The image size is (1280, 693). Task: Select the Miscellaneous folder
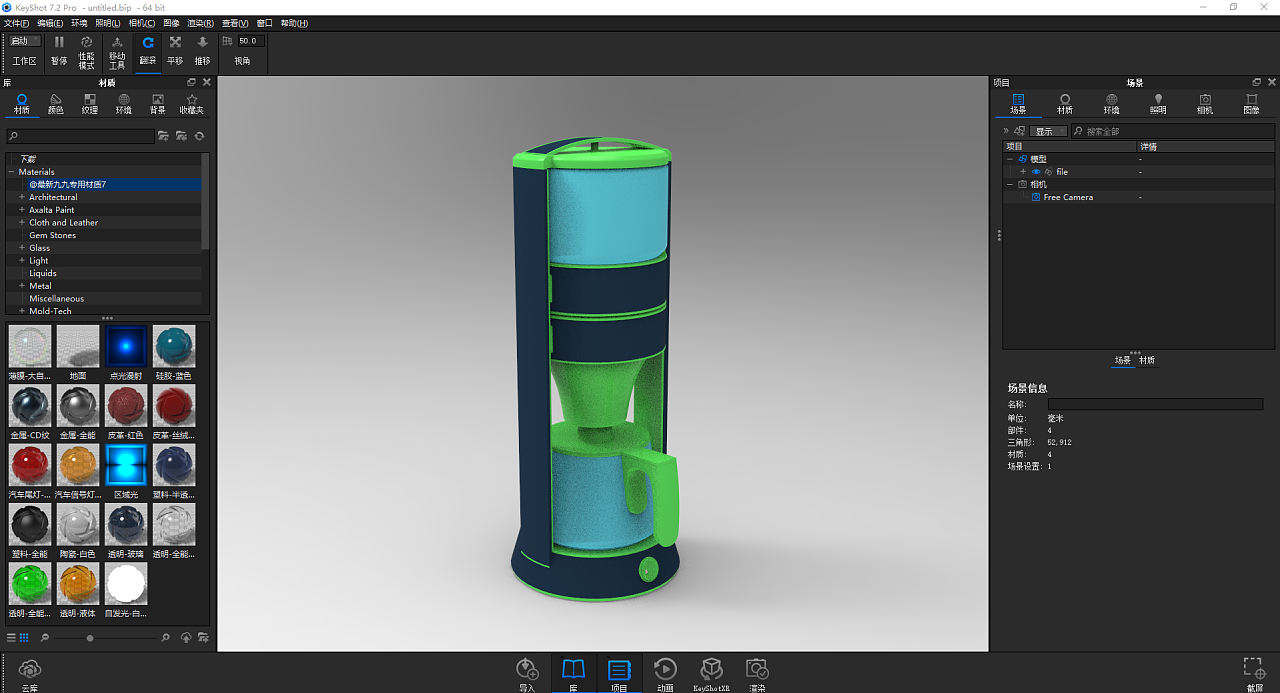click(57, 298)
